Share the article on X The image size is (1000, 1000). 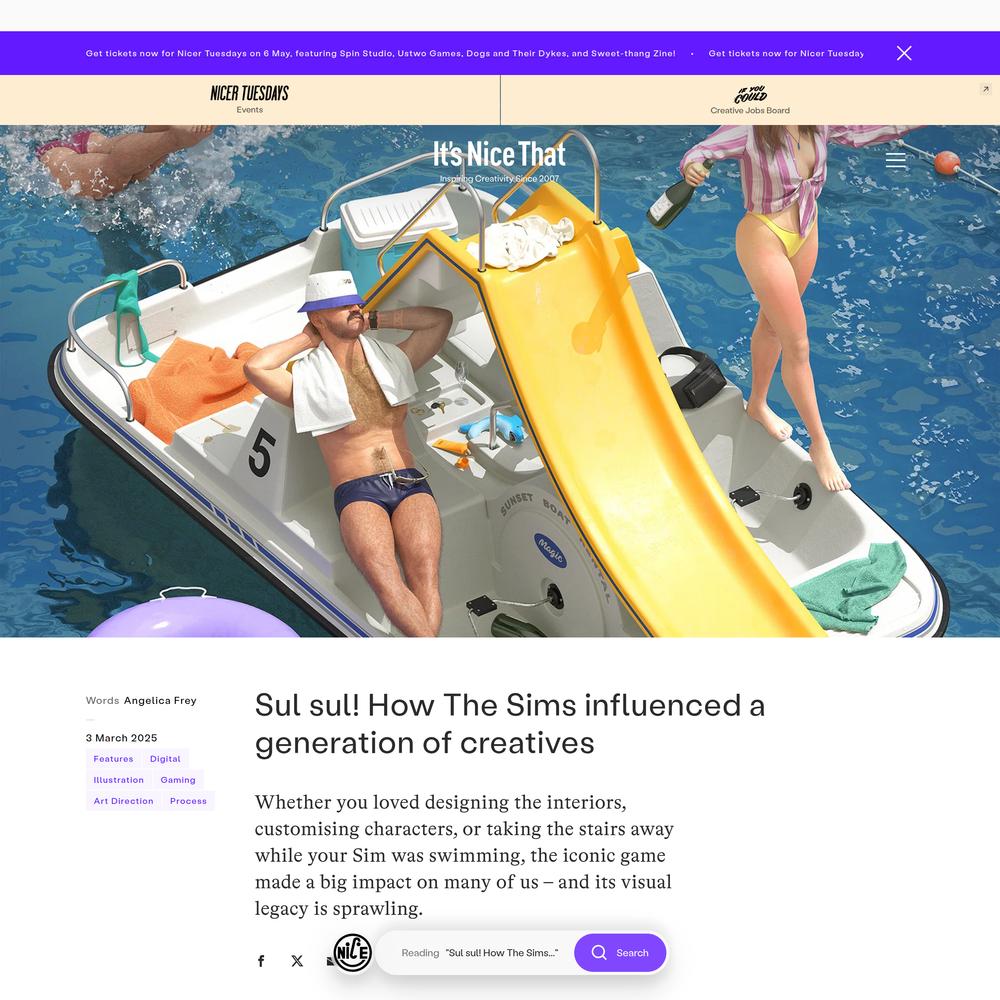point(297,960)
